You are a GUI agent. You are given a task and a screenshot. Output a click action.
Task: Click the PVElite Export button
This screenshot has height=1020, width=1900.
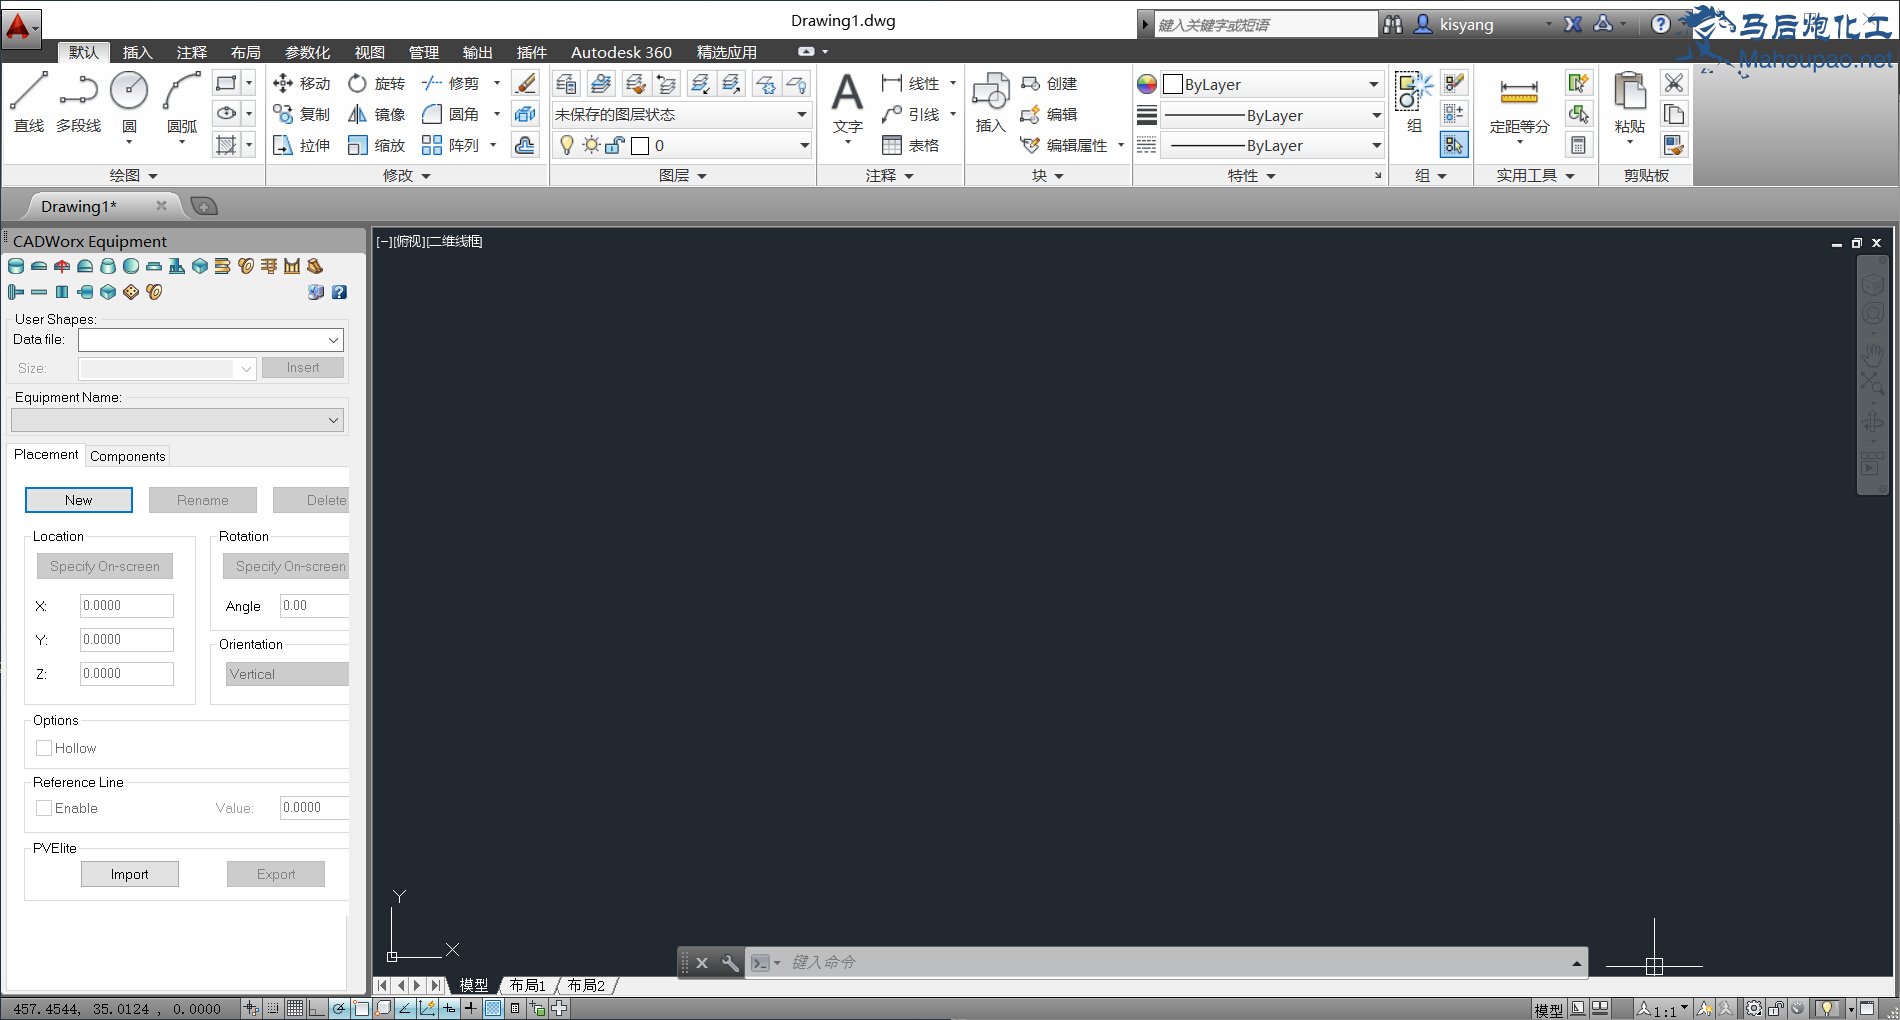[276, 874]
